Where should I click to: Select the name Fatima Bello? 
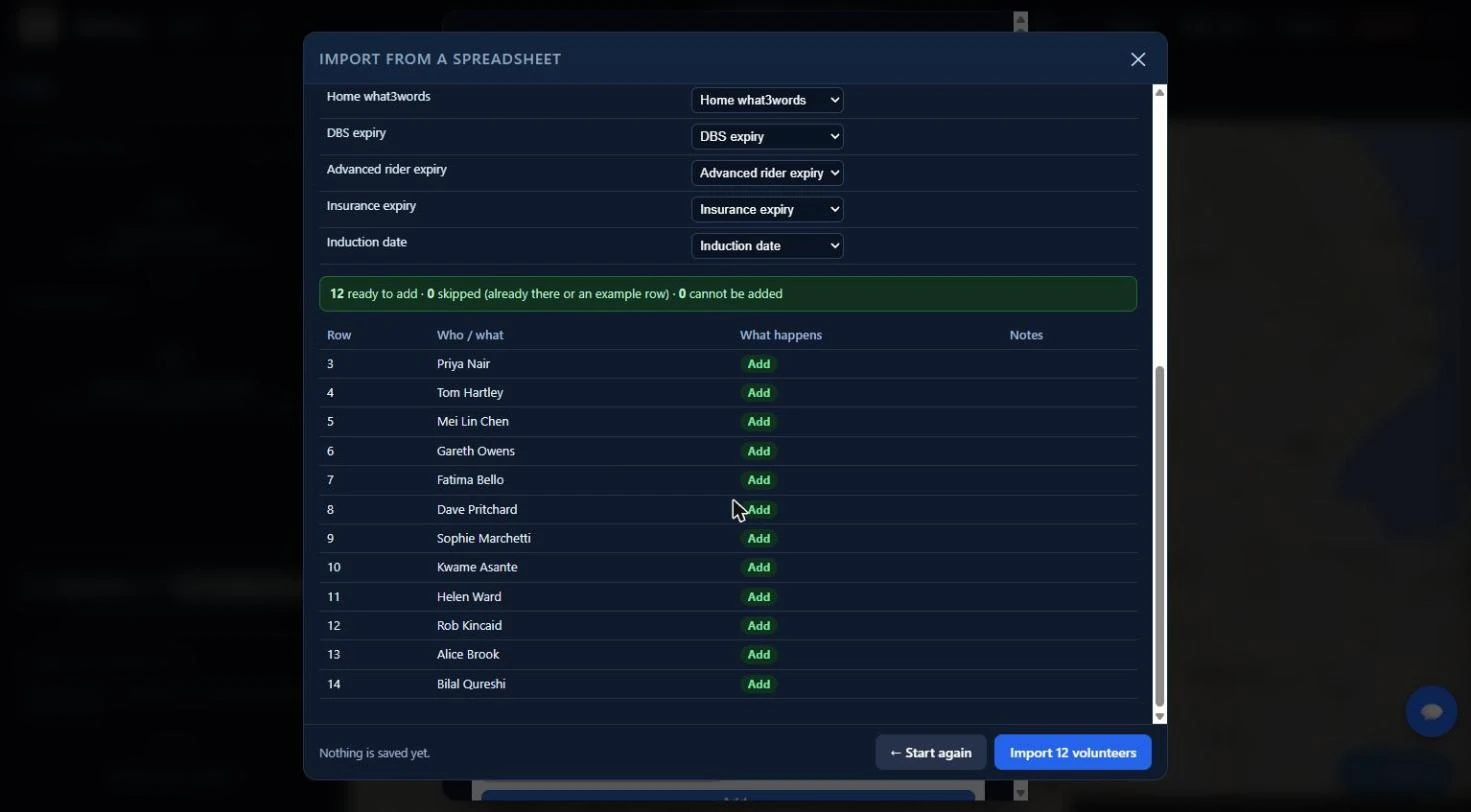[x=470, y=480]
